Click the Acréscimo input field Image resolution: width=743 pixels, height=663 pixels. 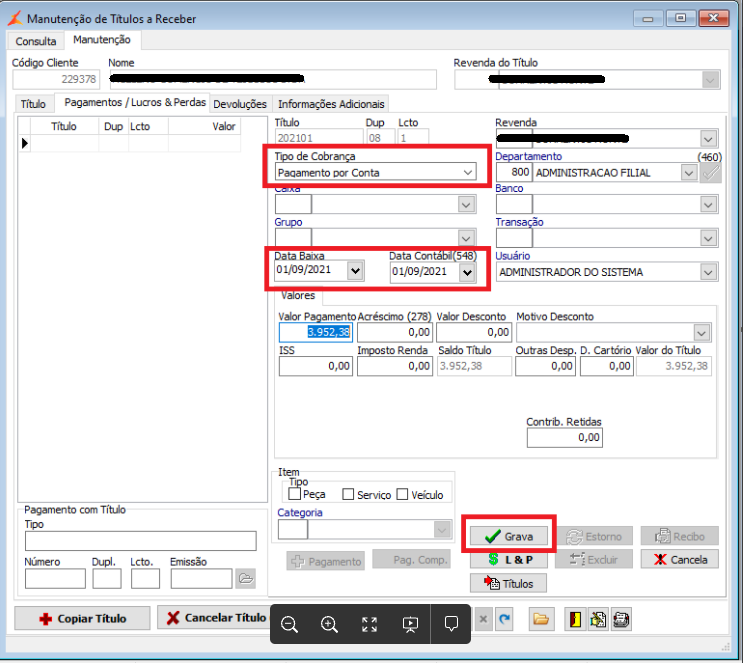[395, 332]
